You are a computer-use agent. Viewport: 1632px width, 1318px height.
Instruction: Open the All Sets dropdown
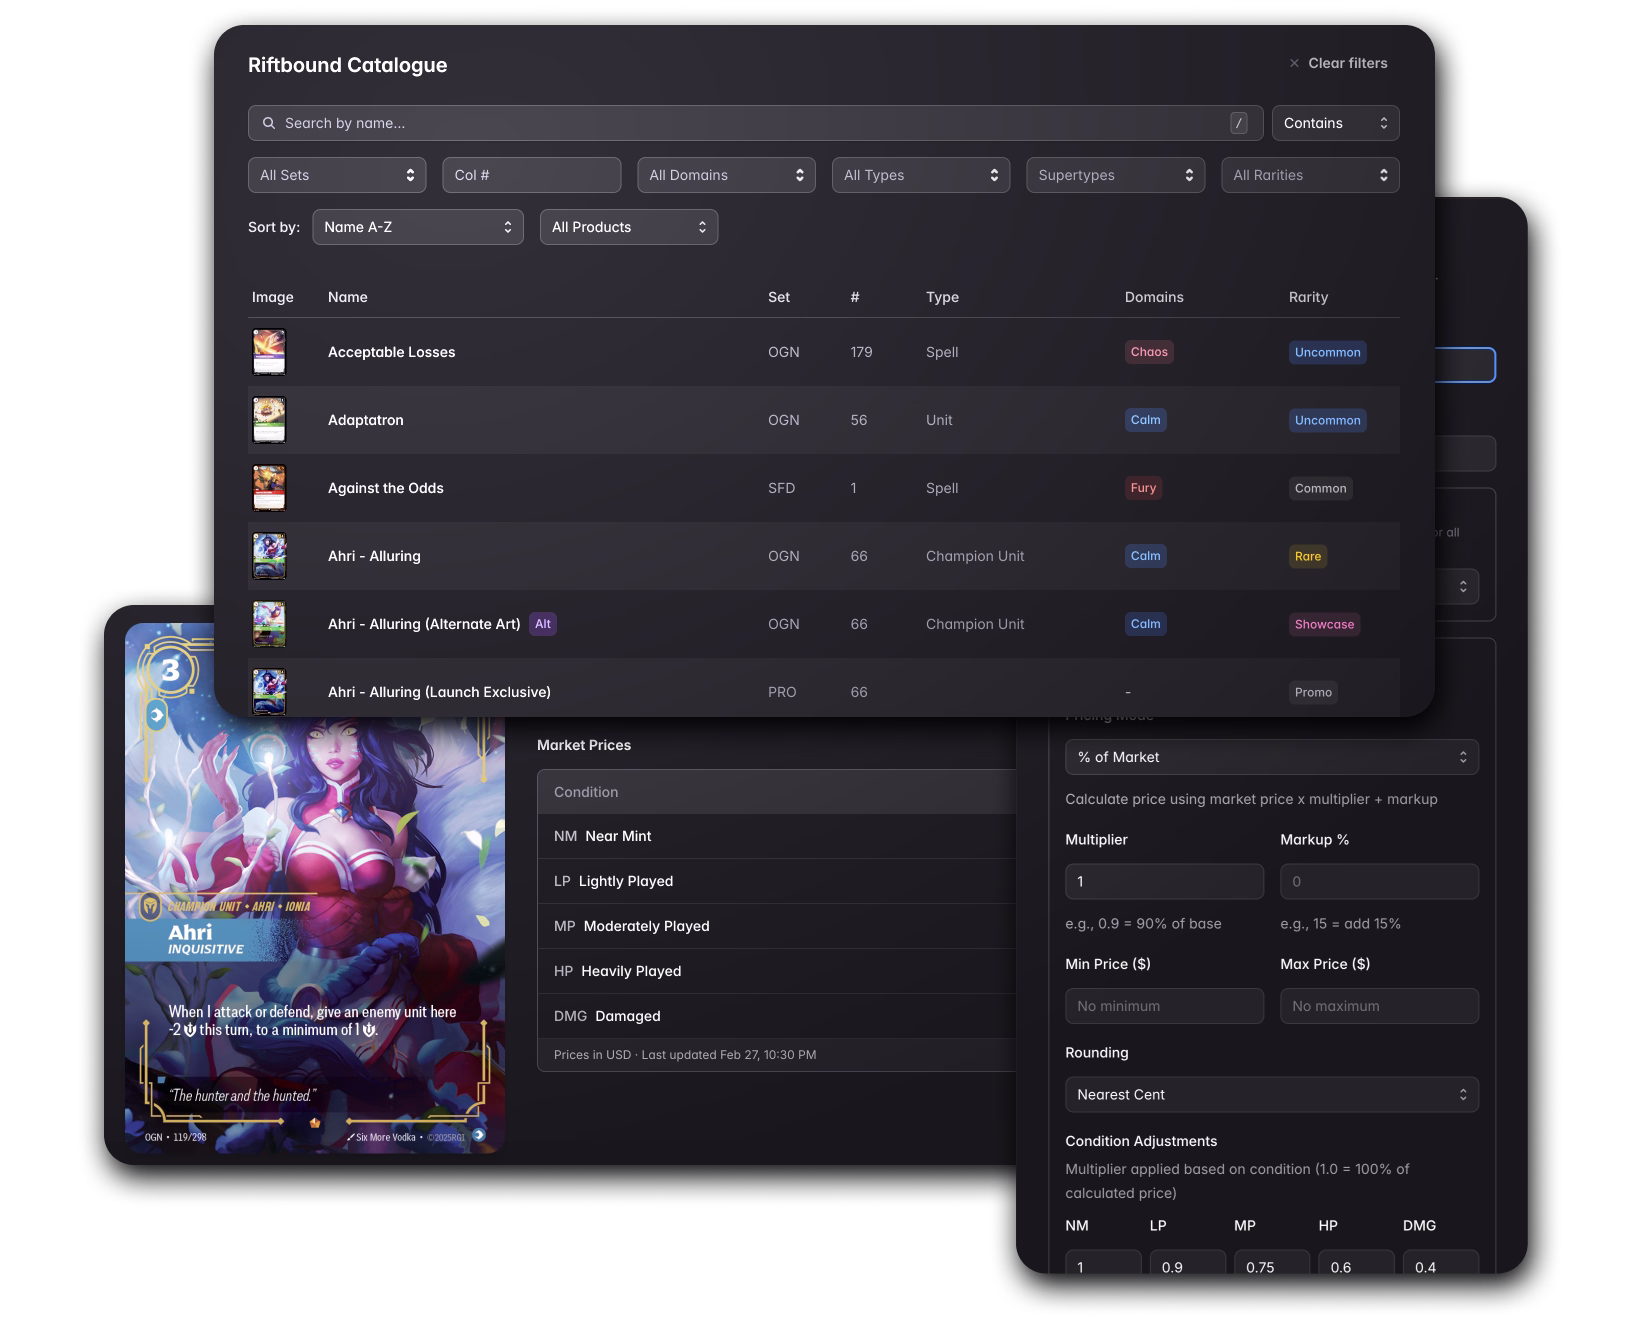tap(337, 175)
